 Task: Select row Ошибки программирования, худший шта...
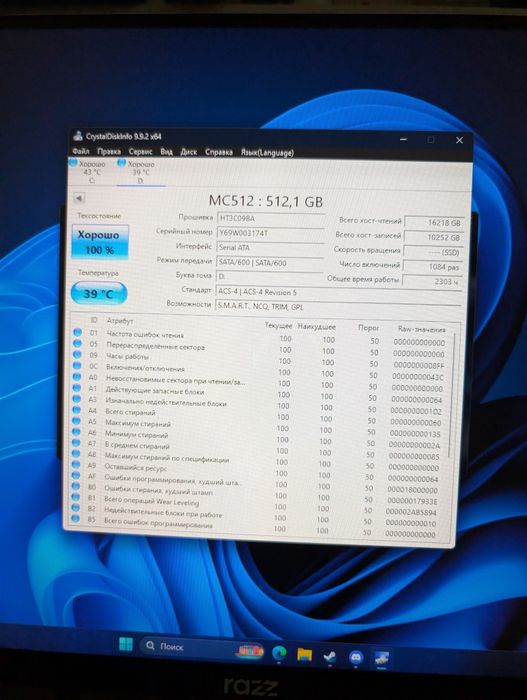click(x=258, y=480)
